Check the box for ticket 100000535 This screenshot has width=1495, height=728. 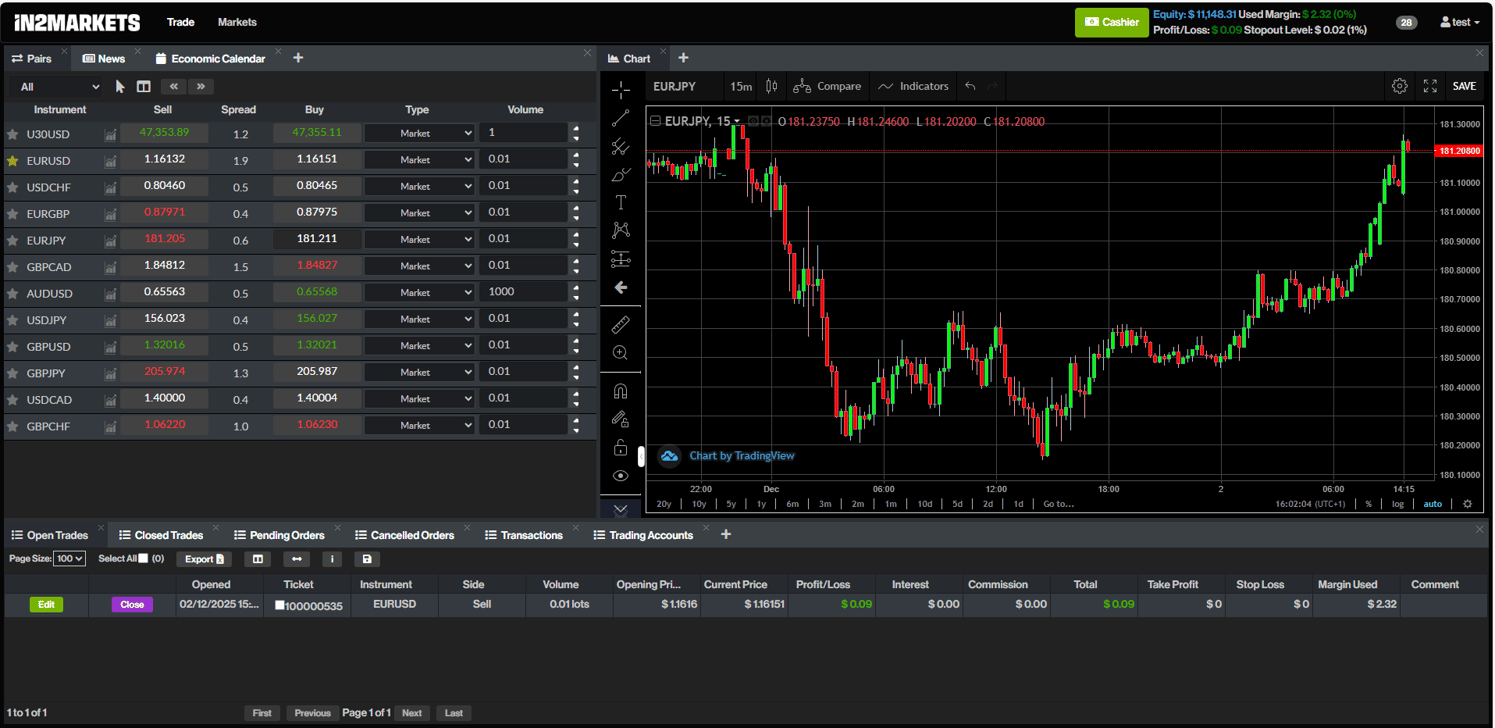point(280,605)
